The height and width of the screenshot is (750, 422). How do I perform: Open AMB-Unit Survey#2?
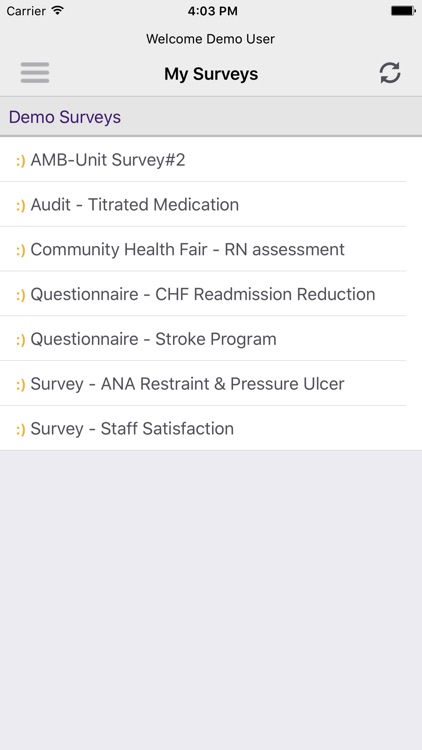tap(211, 159)
